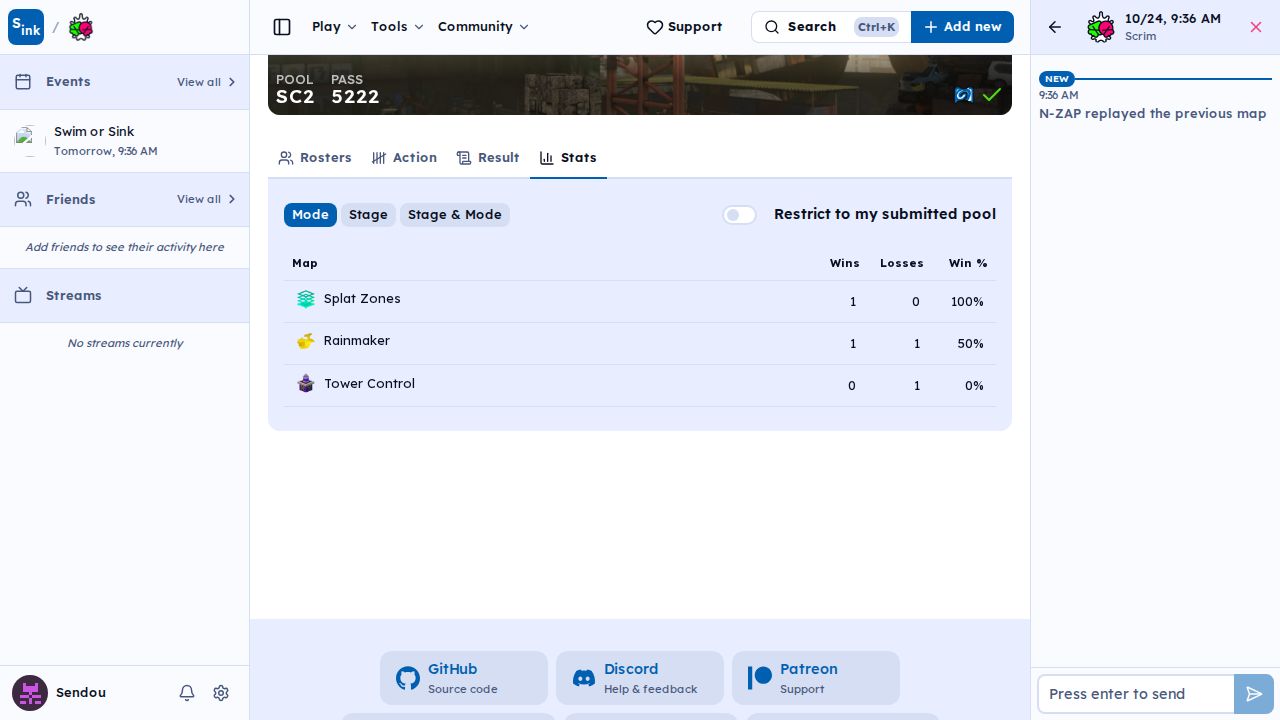Click the Splat Zones mode icon
This screenshot has height=720, width=1280.
[x=306, y=299]
